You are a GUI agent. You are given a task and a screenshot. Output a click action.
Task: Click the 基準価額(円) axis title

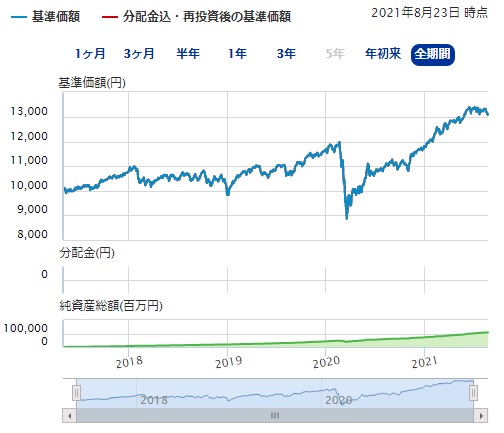click(x=92, y=83)
